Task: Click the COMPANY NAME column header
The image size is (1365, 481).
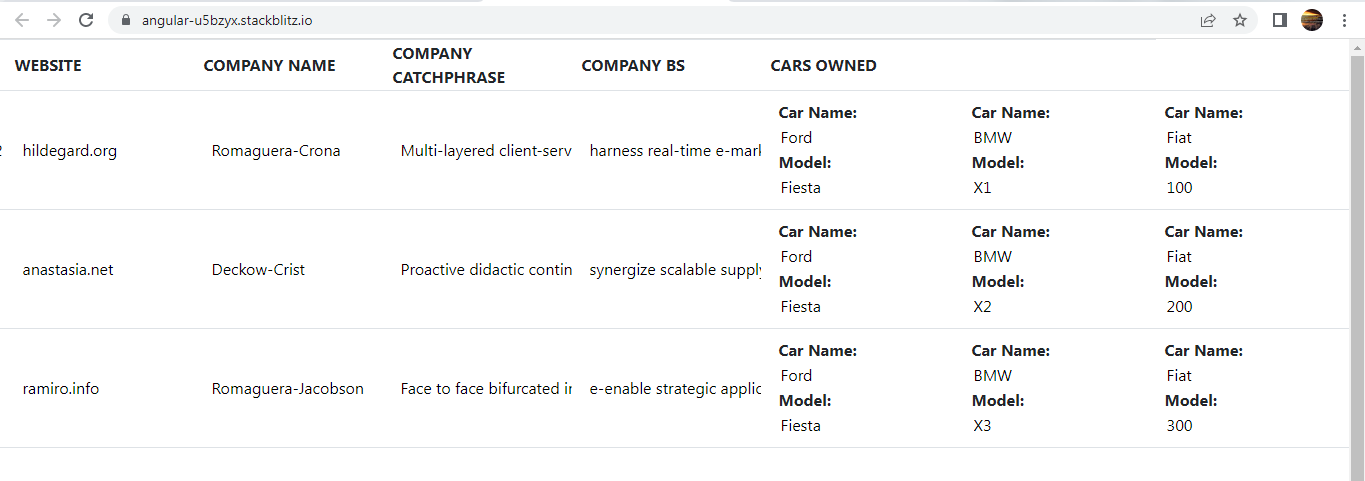Action: [x=269, y=66]
